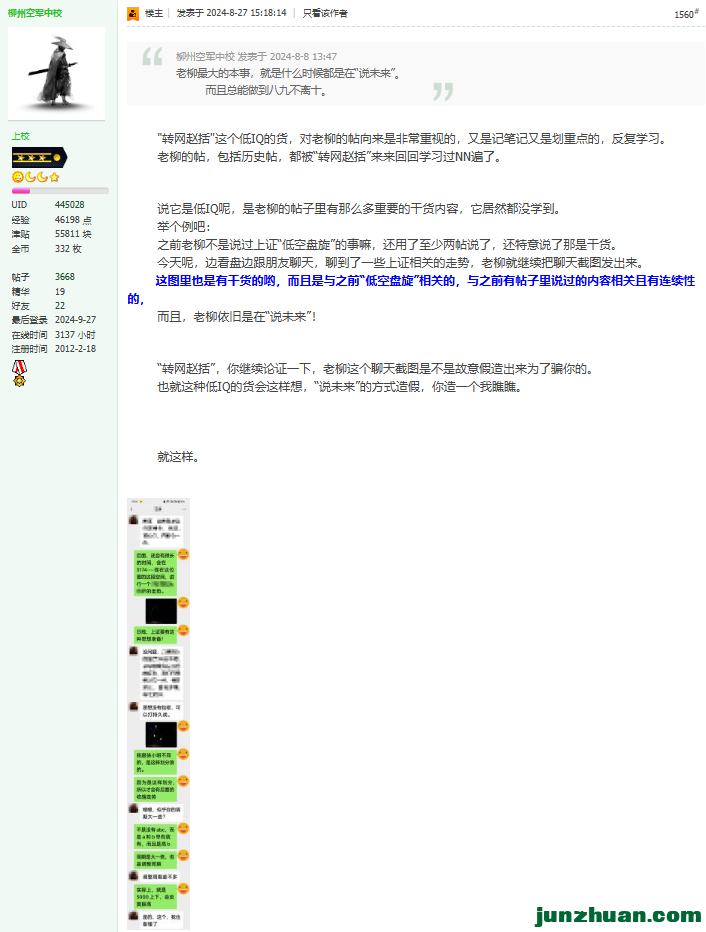Click the 帖子 post count 3668
Viewport: 706px width, 932px height.
click(x=65, y=277)
